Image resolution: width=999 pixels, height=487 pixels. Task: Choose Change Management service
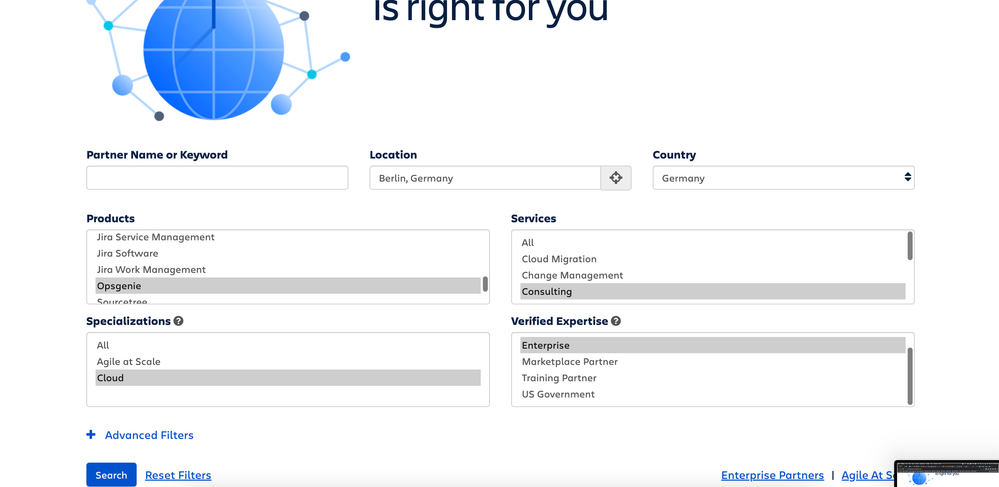pyautogui.click(x=713, y=275)
